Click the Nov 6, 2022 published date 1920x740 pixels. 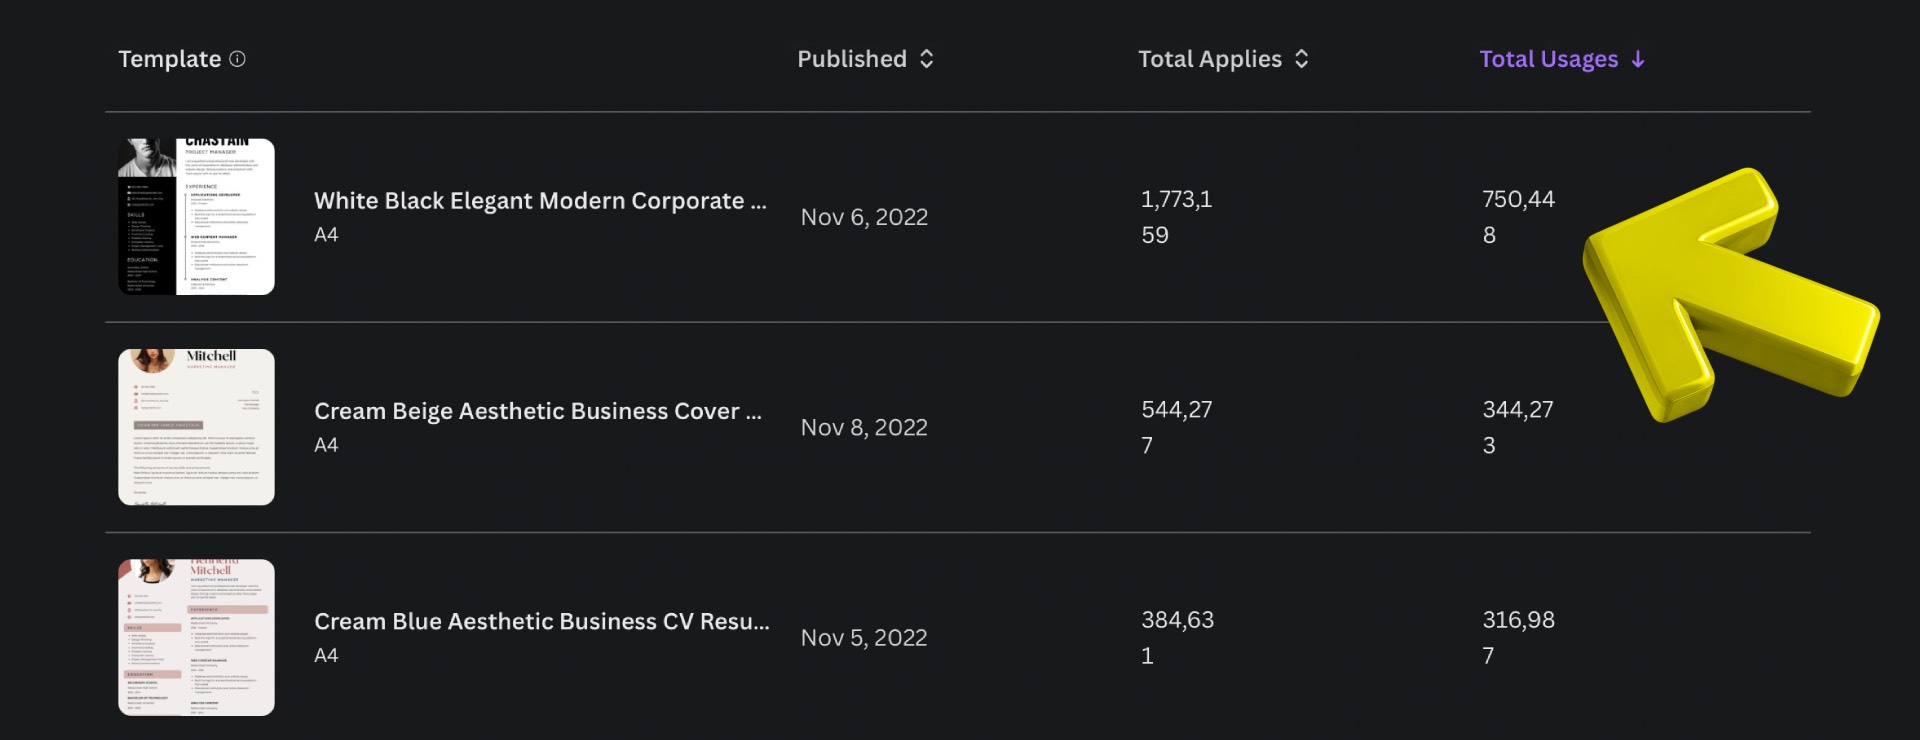click(864, 217)
